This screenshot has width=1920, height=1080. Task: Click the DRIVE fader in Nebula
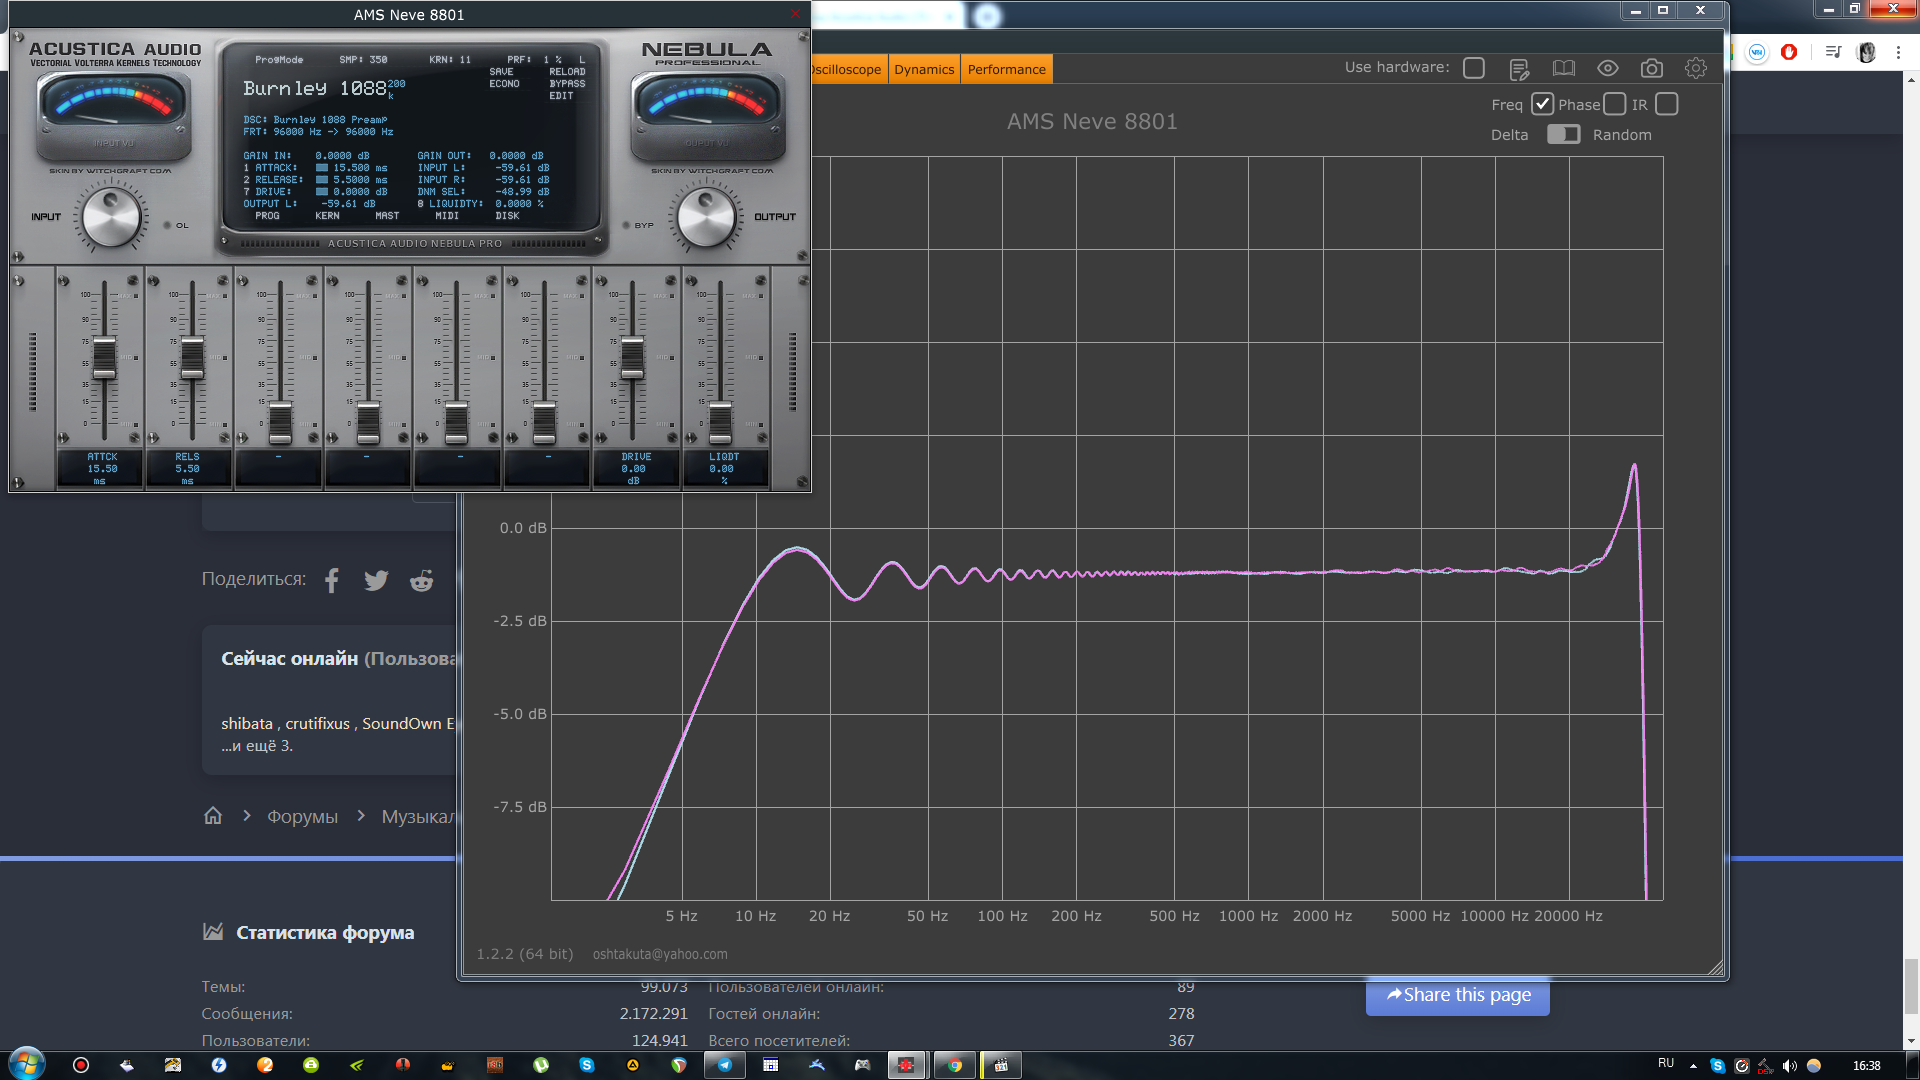pos(632,358)
